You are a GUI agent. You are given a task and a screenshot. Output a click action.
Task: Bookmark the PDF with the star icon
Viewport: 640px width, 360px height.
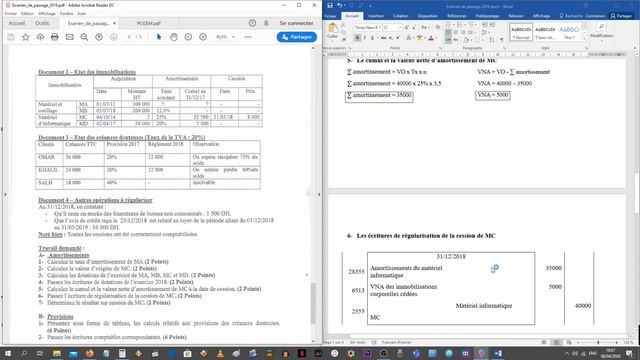click(x=25, y=37)
